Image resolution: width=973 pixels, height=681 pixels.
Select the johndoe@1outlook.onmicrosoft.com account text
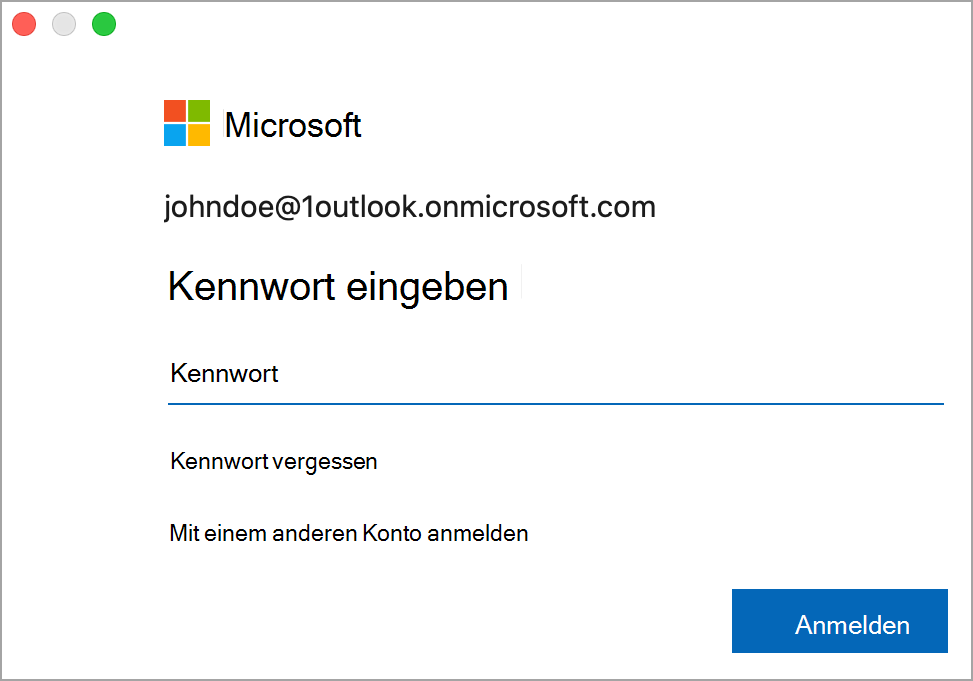(410, 207)
